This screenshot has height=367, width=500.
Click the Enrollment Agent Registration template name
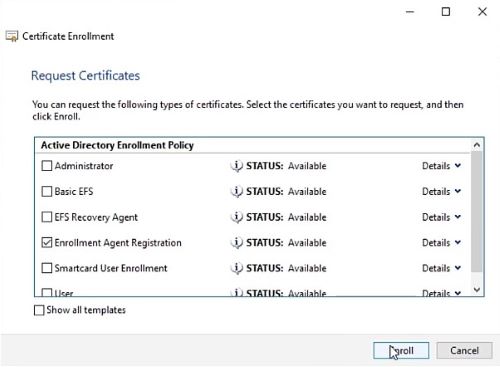[118, 242]
